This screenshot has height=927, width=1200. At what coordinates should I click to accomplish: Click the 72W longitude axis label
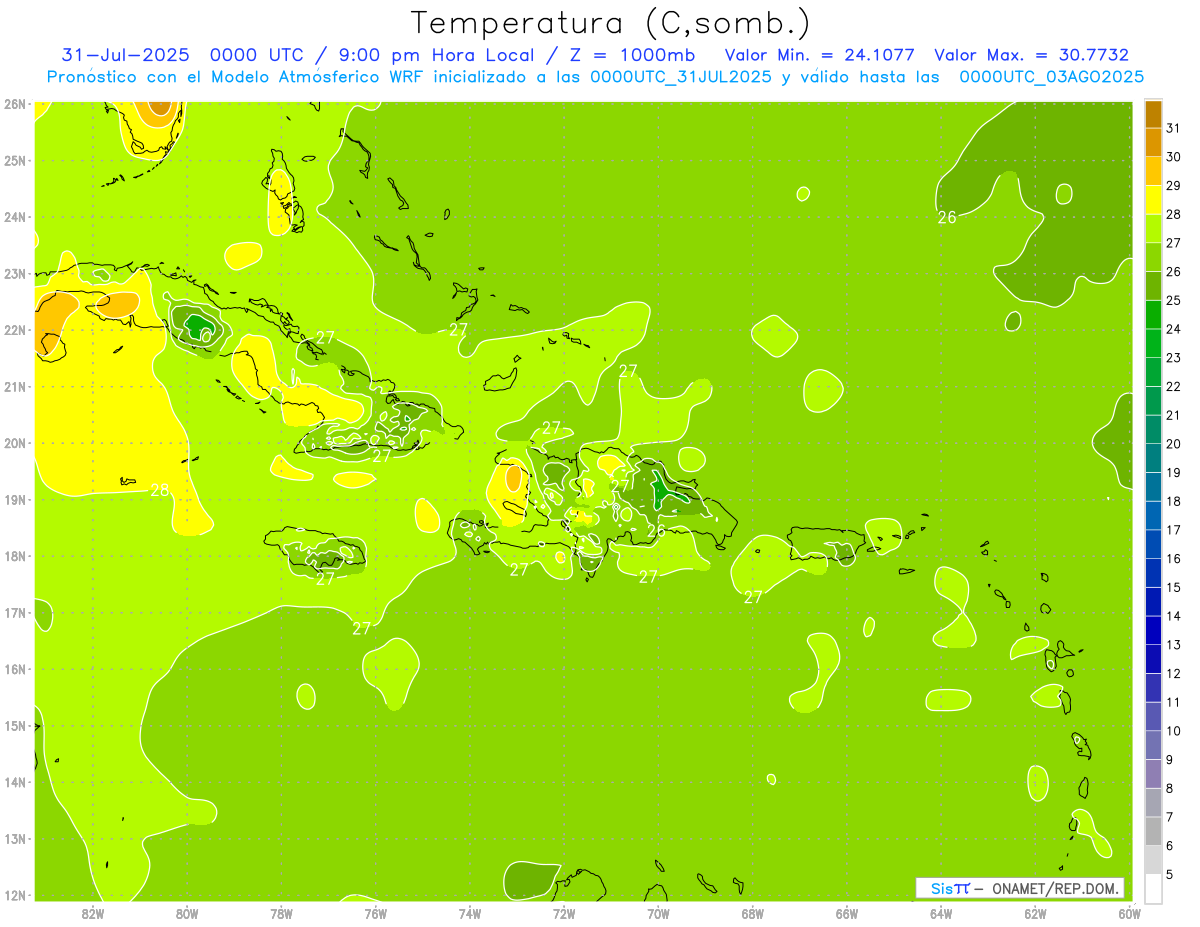tap(564, 914)
